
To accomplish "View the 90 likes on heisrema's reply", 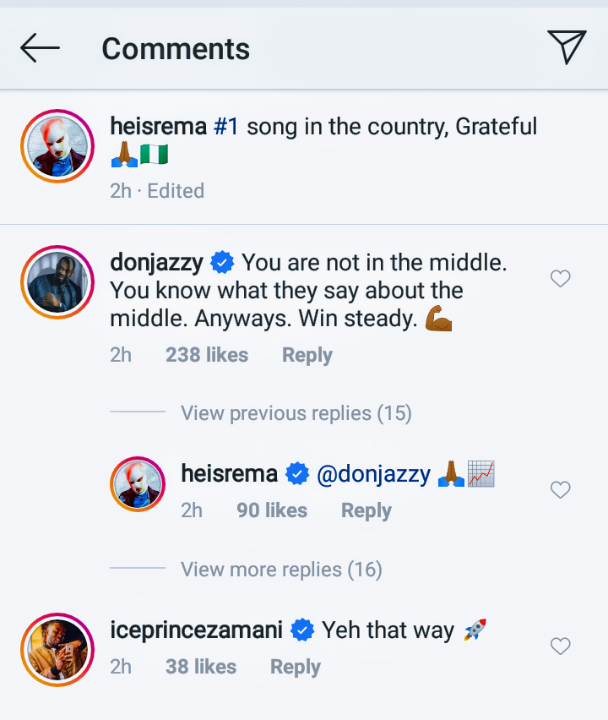I will pos(272,510).
